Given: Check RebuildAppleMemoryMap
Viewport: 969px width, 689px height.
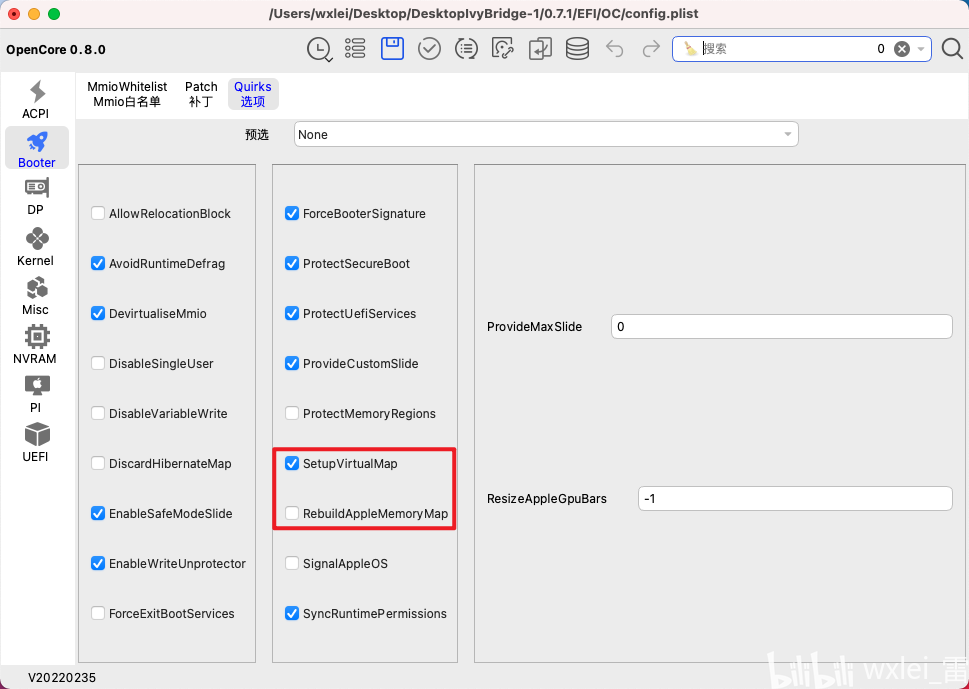Looking at the screenshot, I should click(292, 514).
